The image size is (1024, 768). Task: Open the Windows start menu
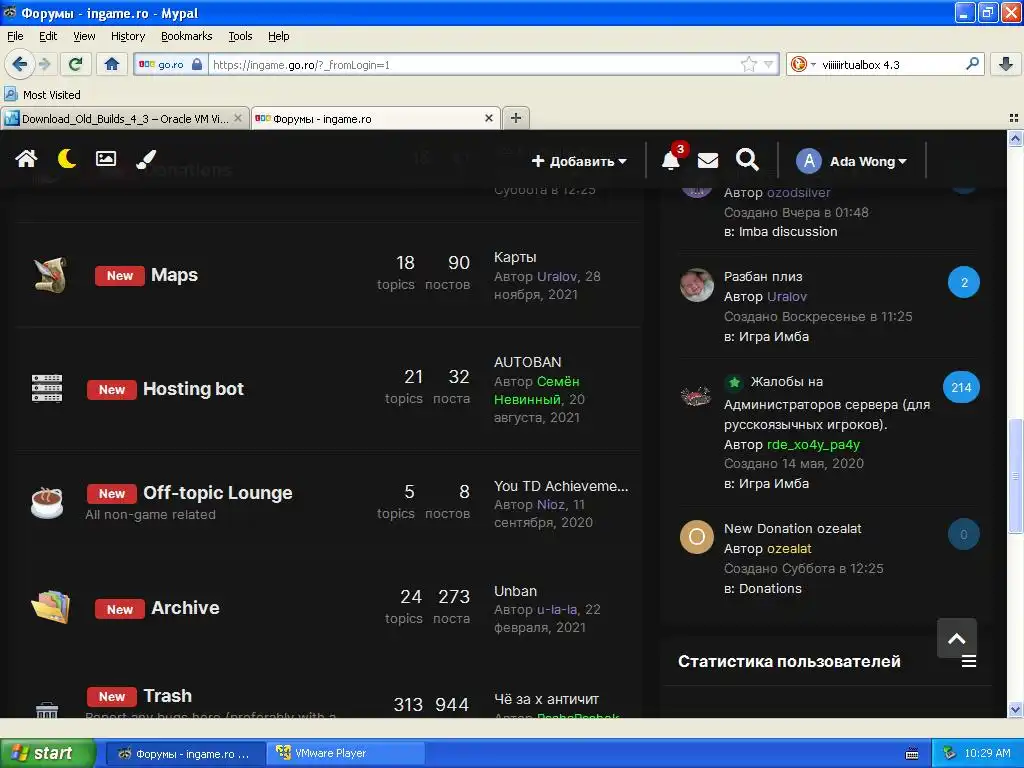[x=47, y=753]
